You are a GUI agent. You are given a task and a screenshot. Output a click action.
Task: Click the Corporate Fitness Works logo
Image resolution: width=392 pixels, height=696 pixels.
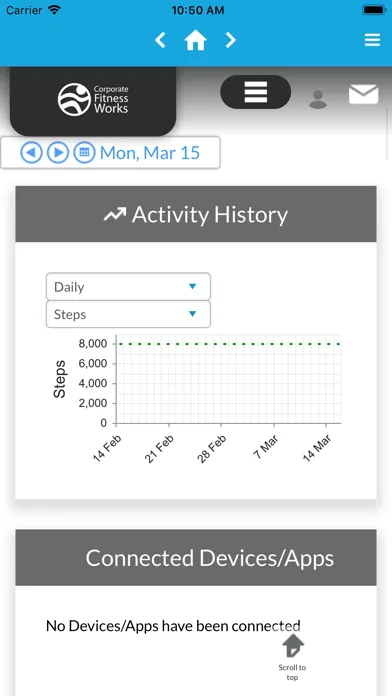[93, 99]
